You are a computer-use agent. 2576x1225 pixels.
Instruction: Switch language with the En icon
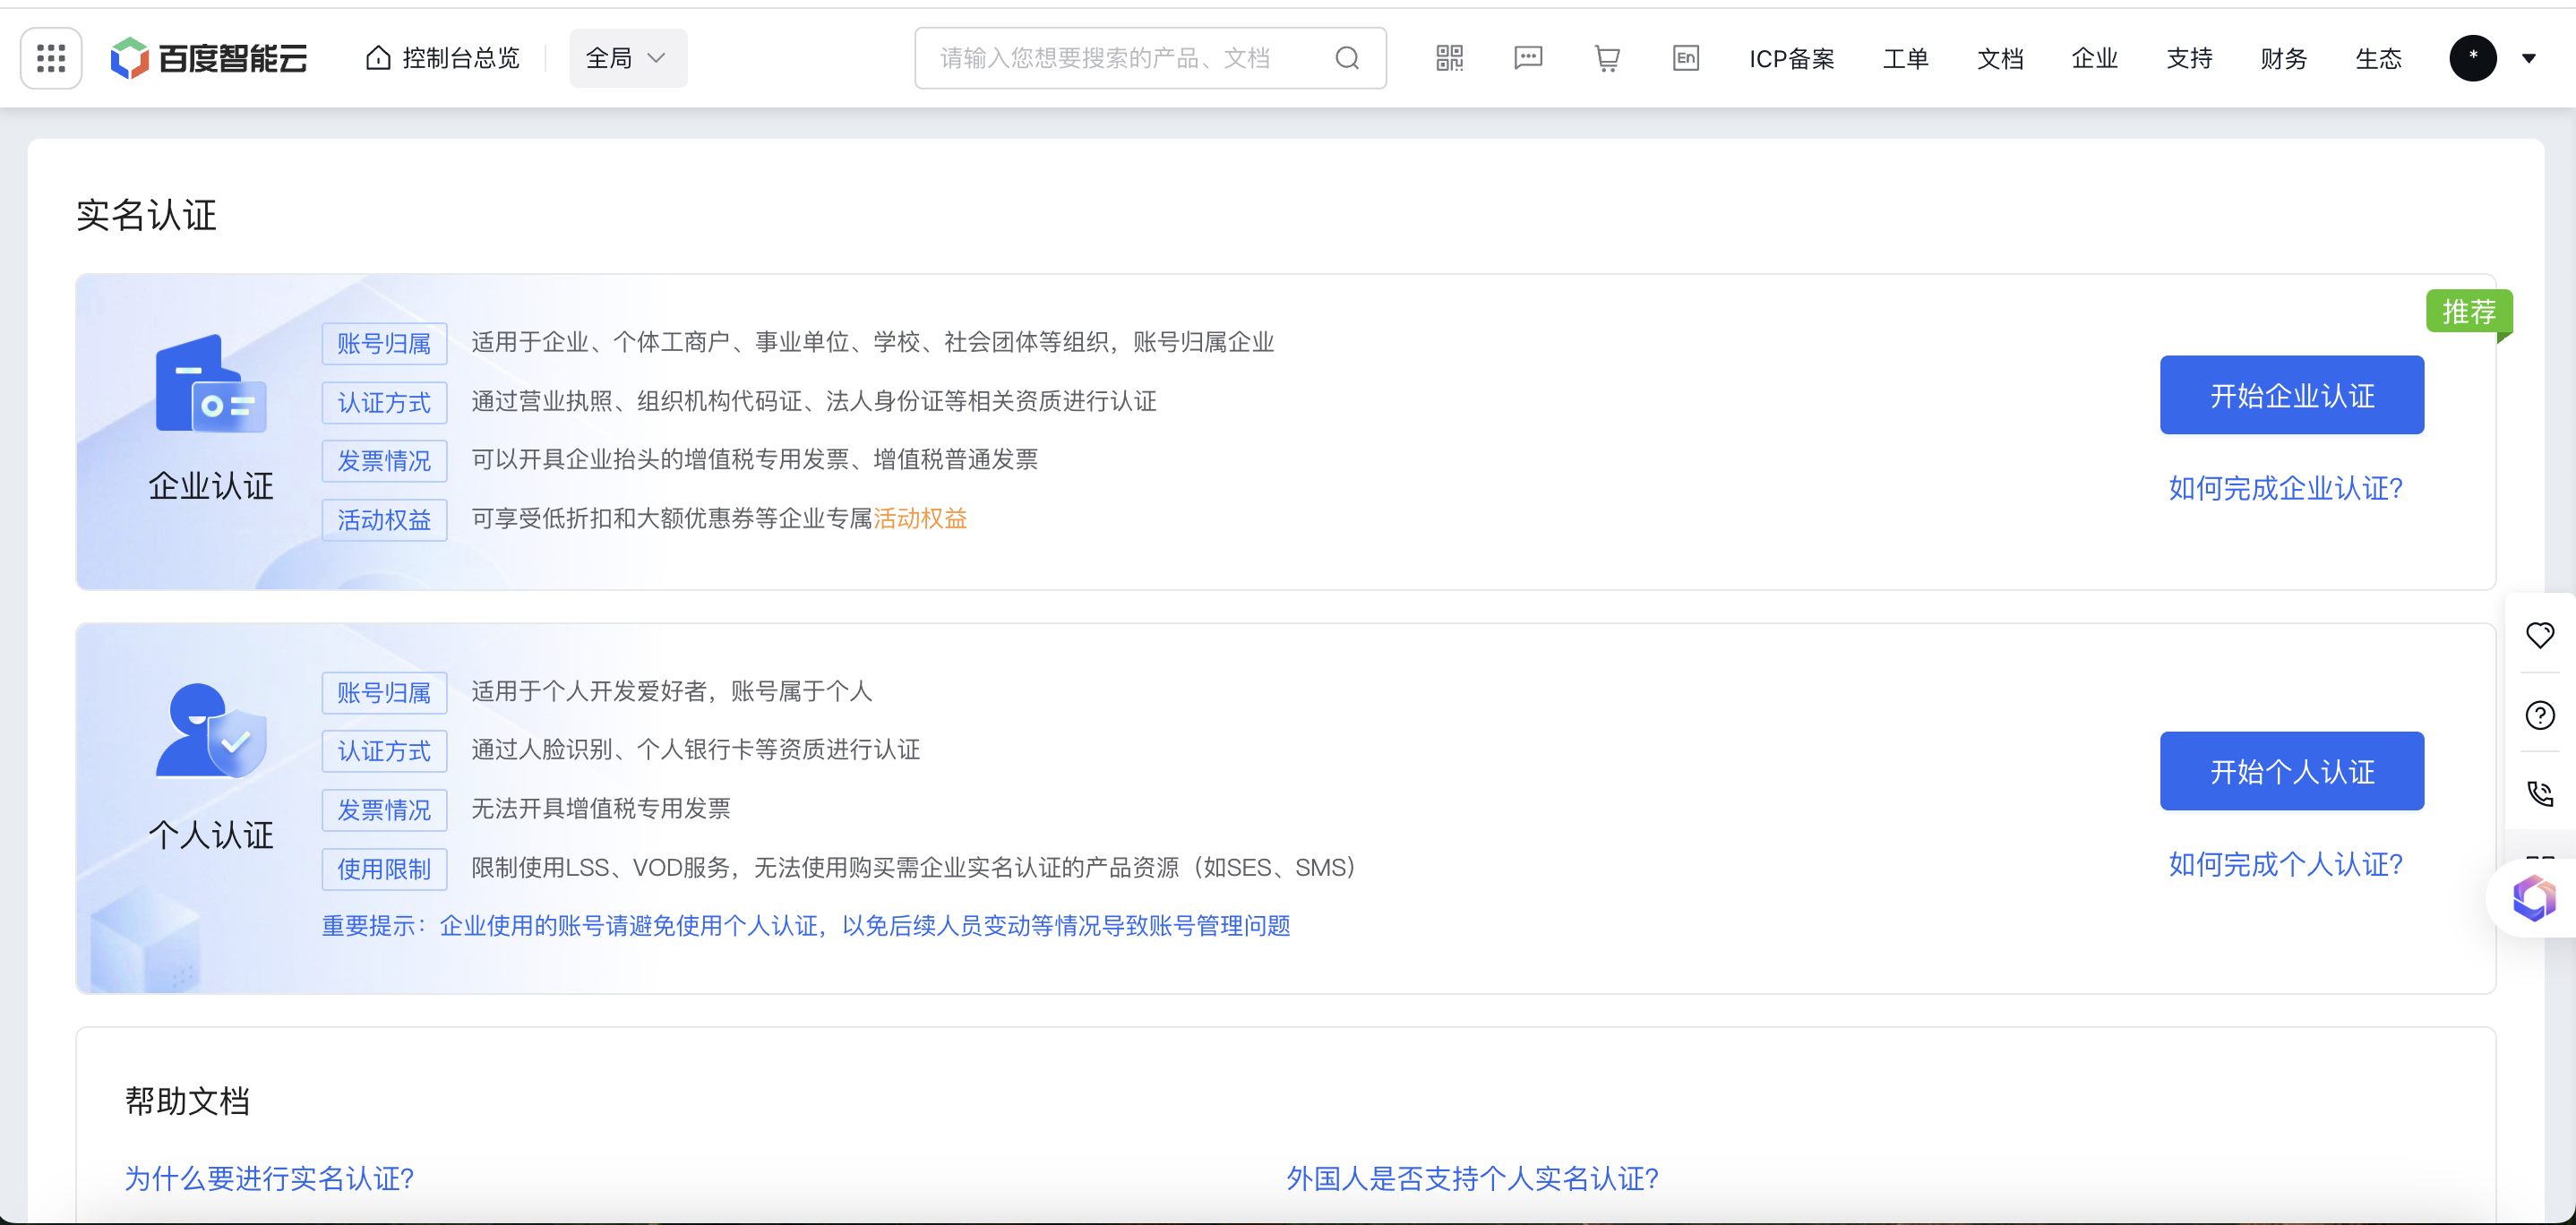pyautogui.click(x=1685, y=58)
